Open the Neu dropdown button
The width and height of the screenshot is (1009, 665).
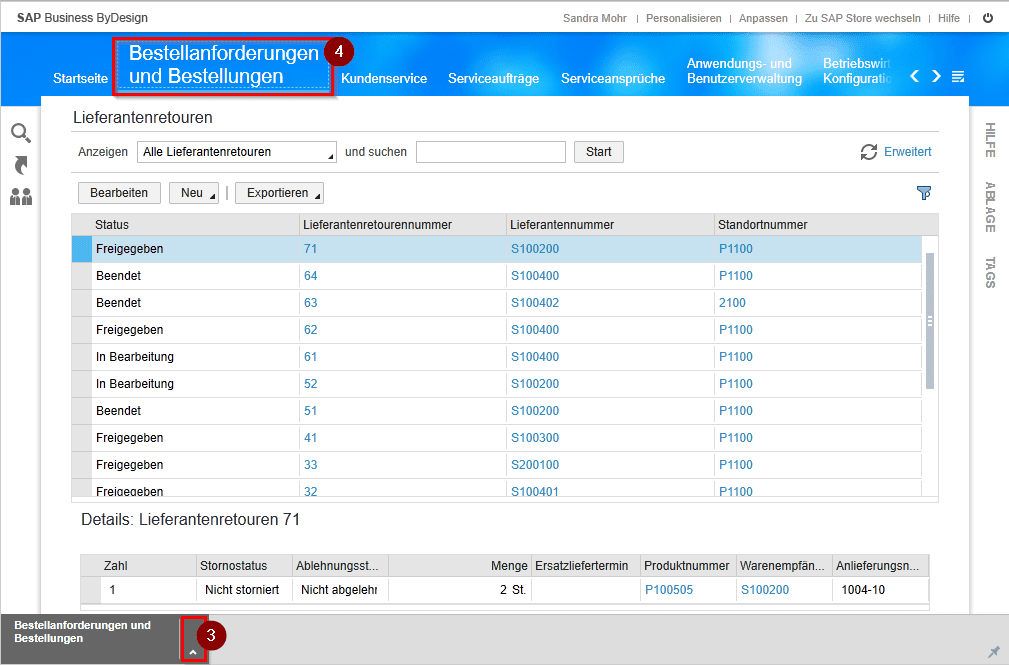point(194,192)
